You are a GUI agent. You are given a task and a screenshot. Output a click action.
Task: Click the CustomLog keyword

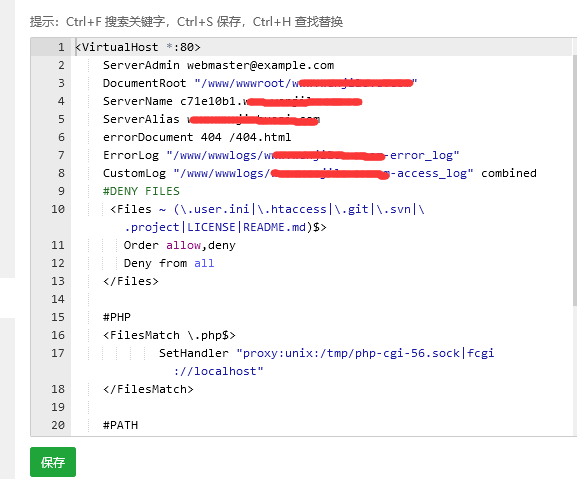134,173
